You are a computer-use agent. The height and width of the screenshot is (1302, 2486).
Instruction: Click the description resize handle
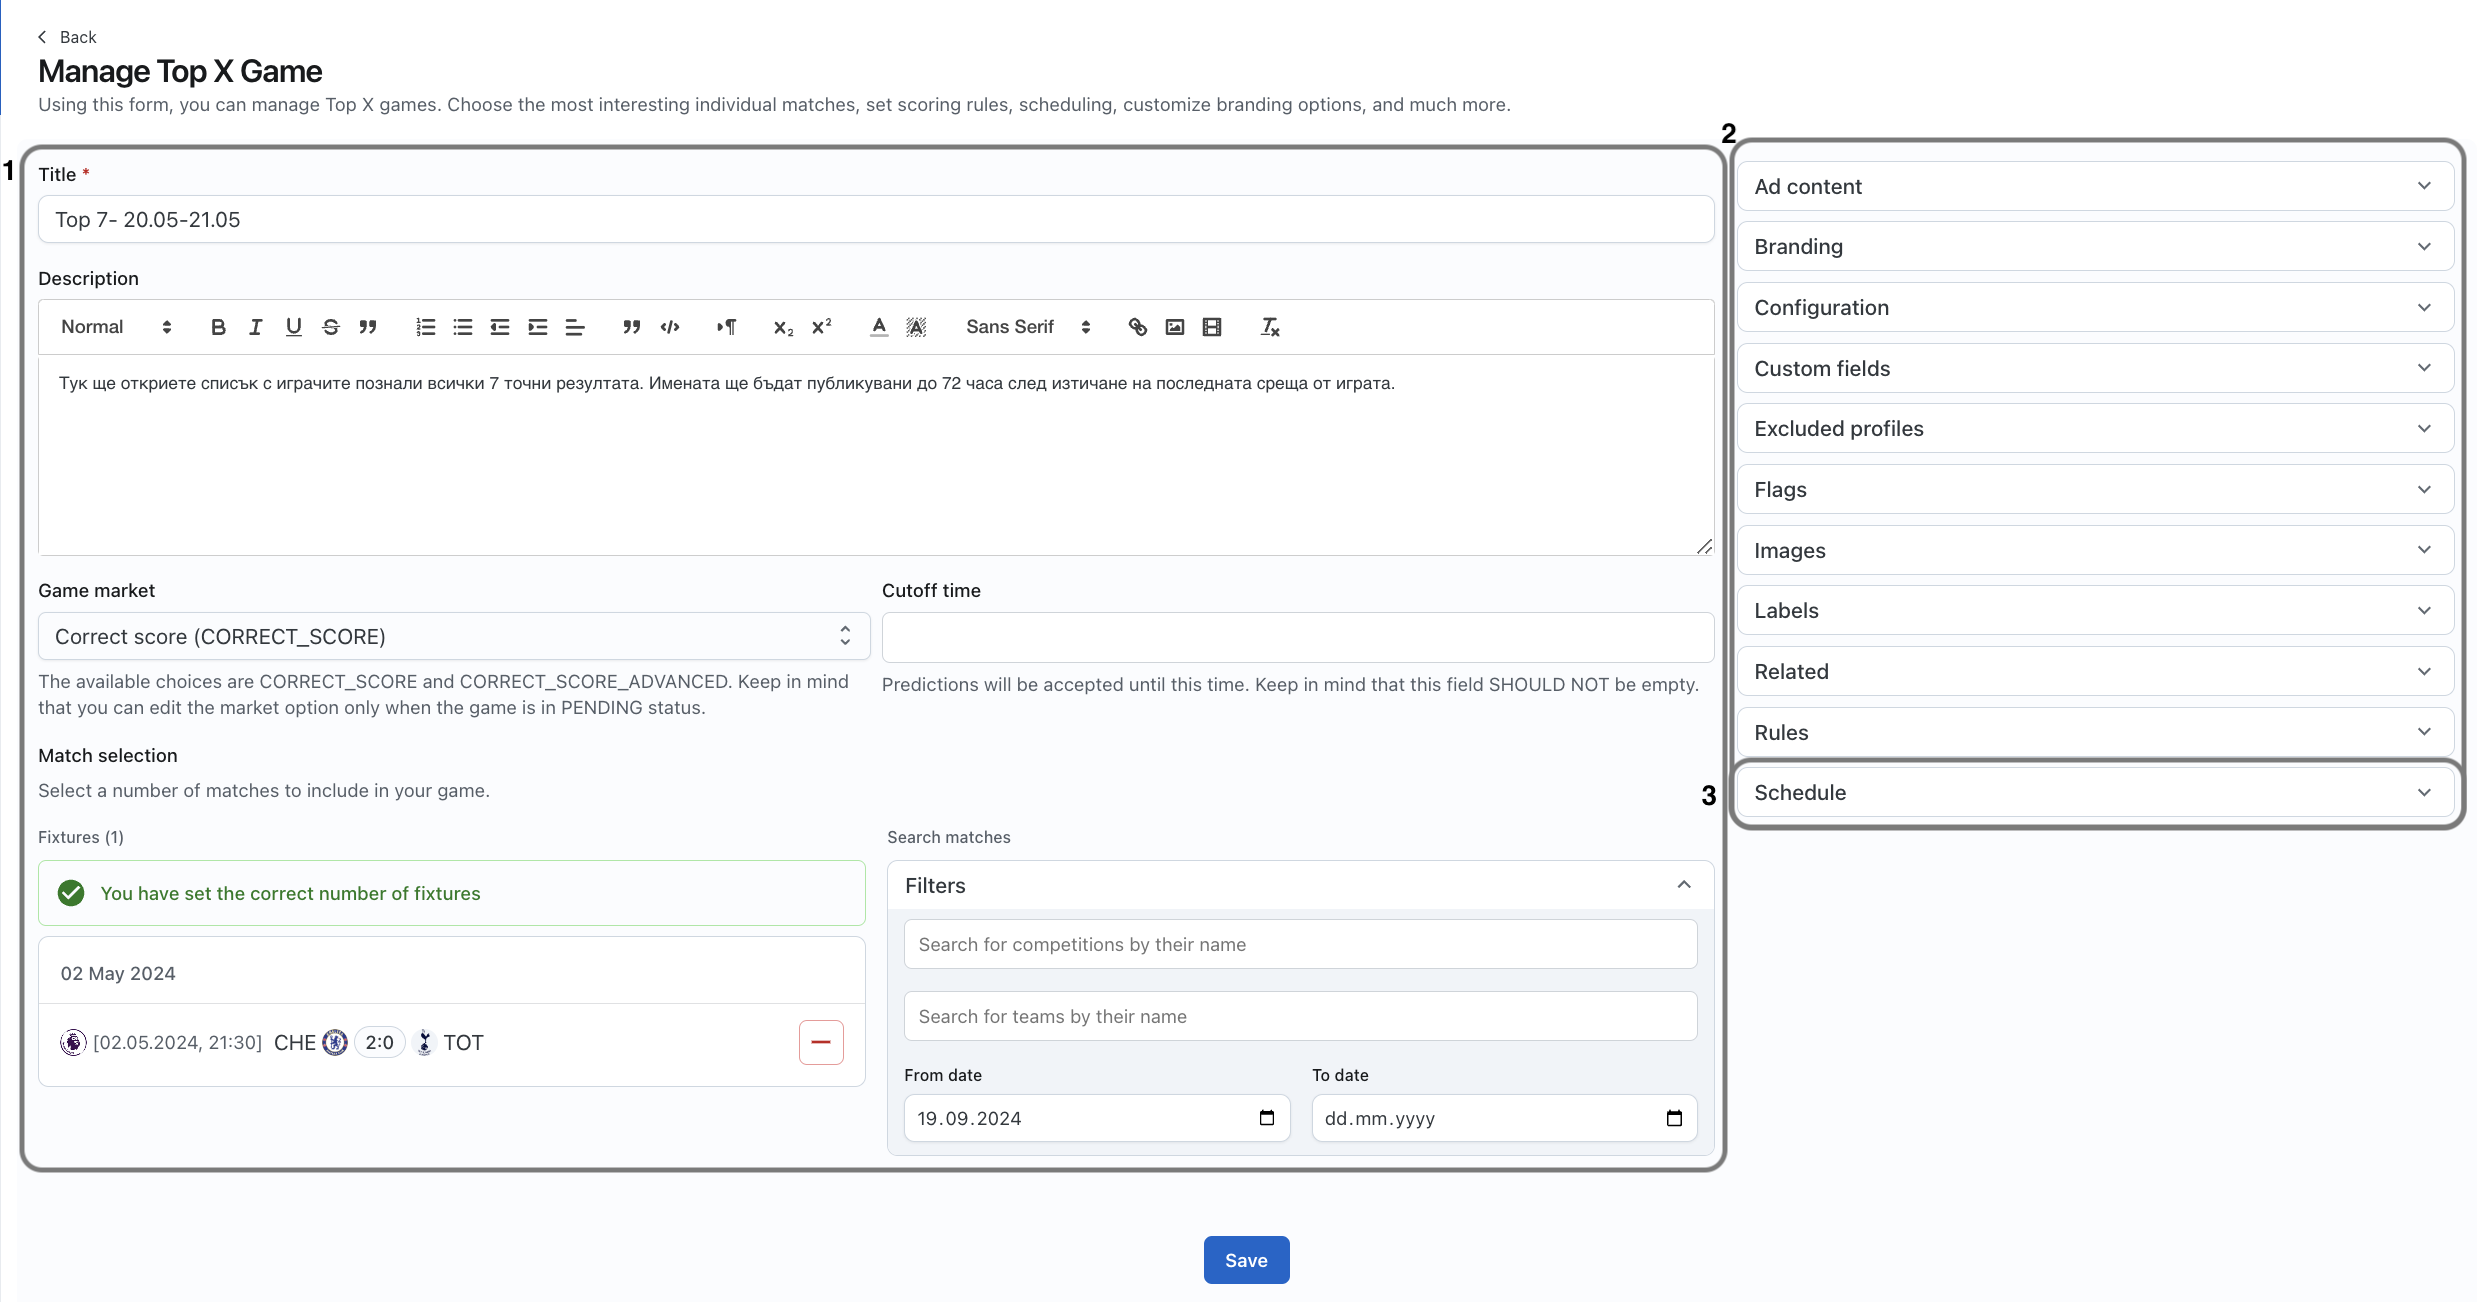point(1704,546)
